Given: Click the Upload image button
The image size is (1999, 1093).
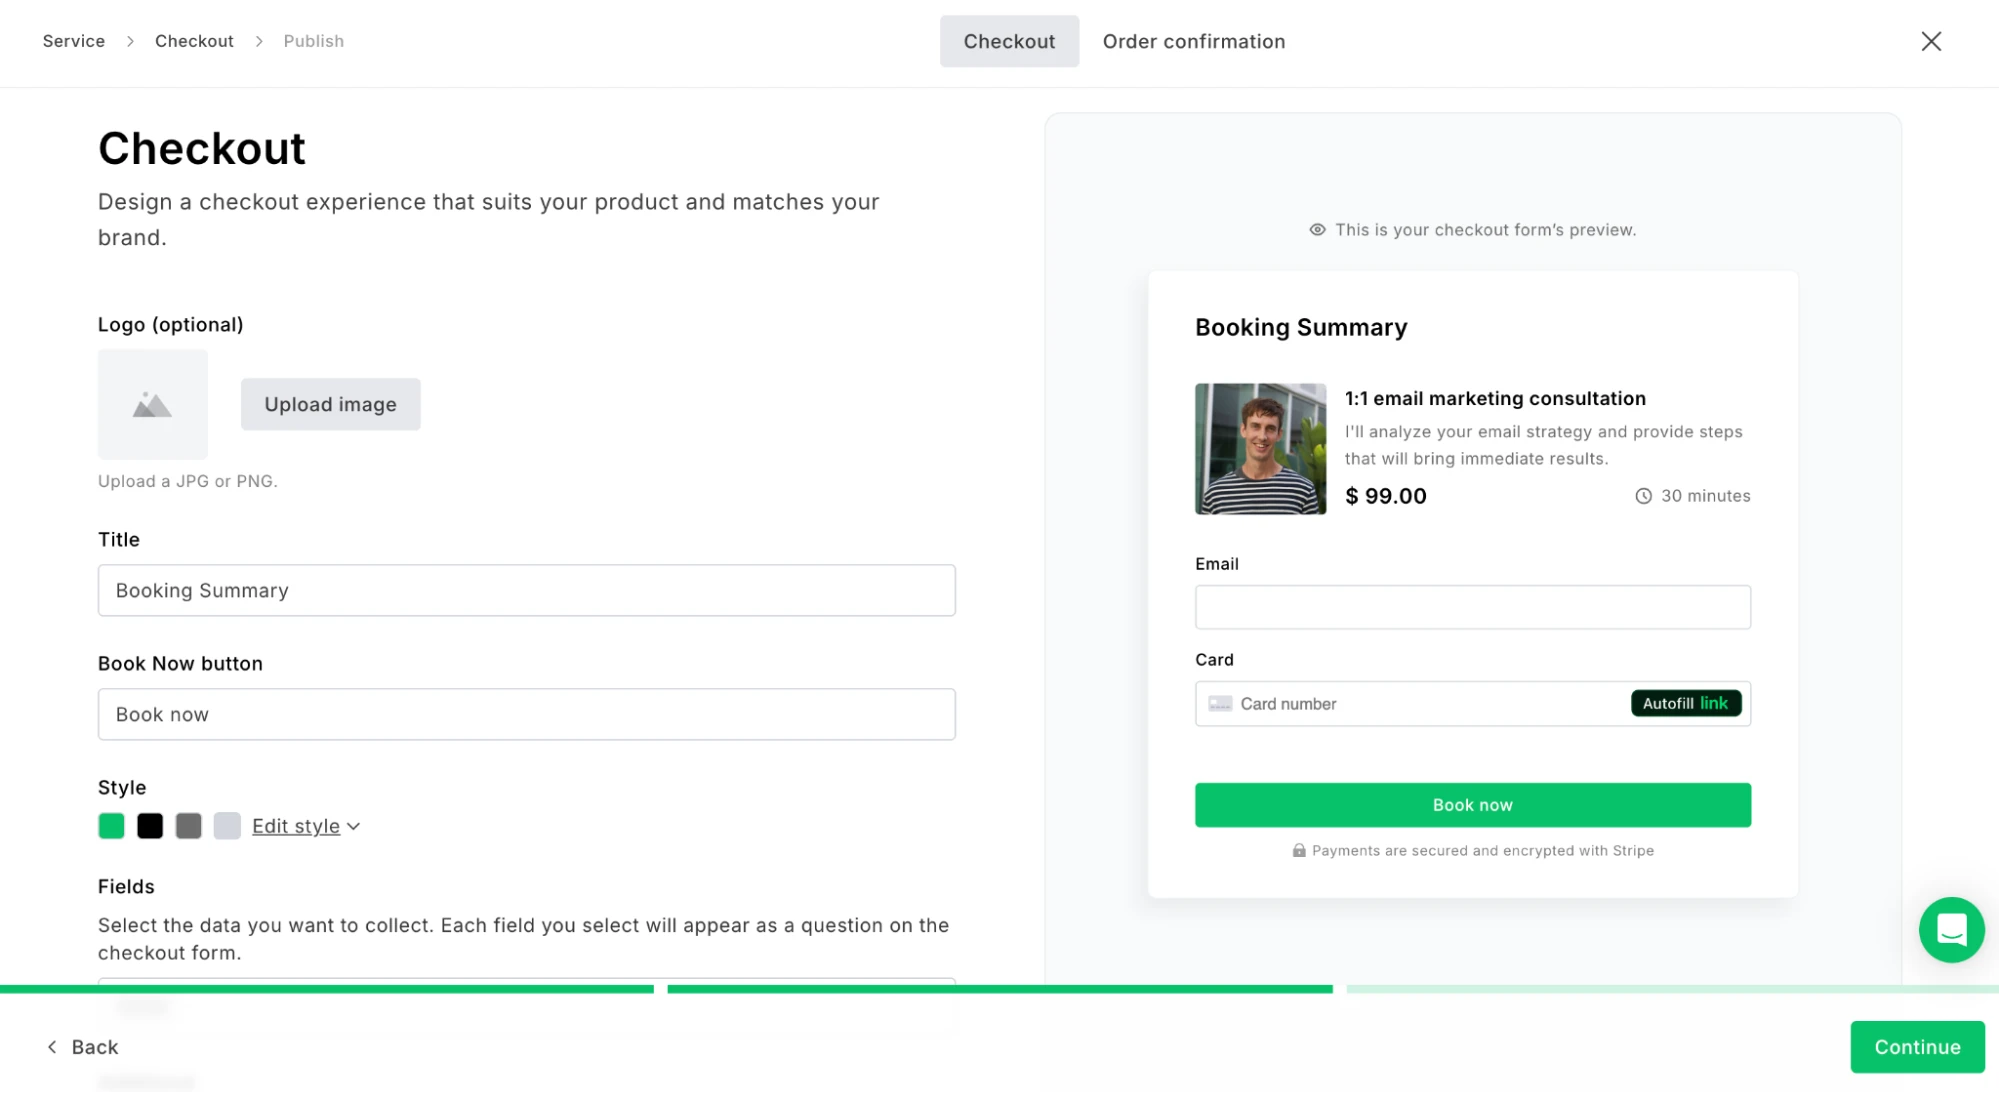Looking at the screenshot, I should tap(330, 404).
